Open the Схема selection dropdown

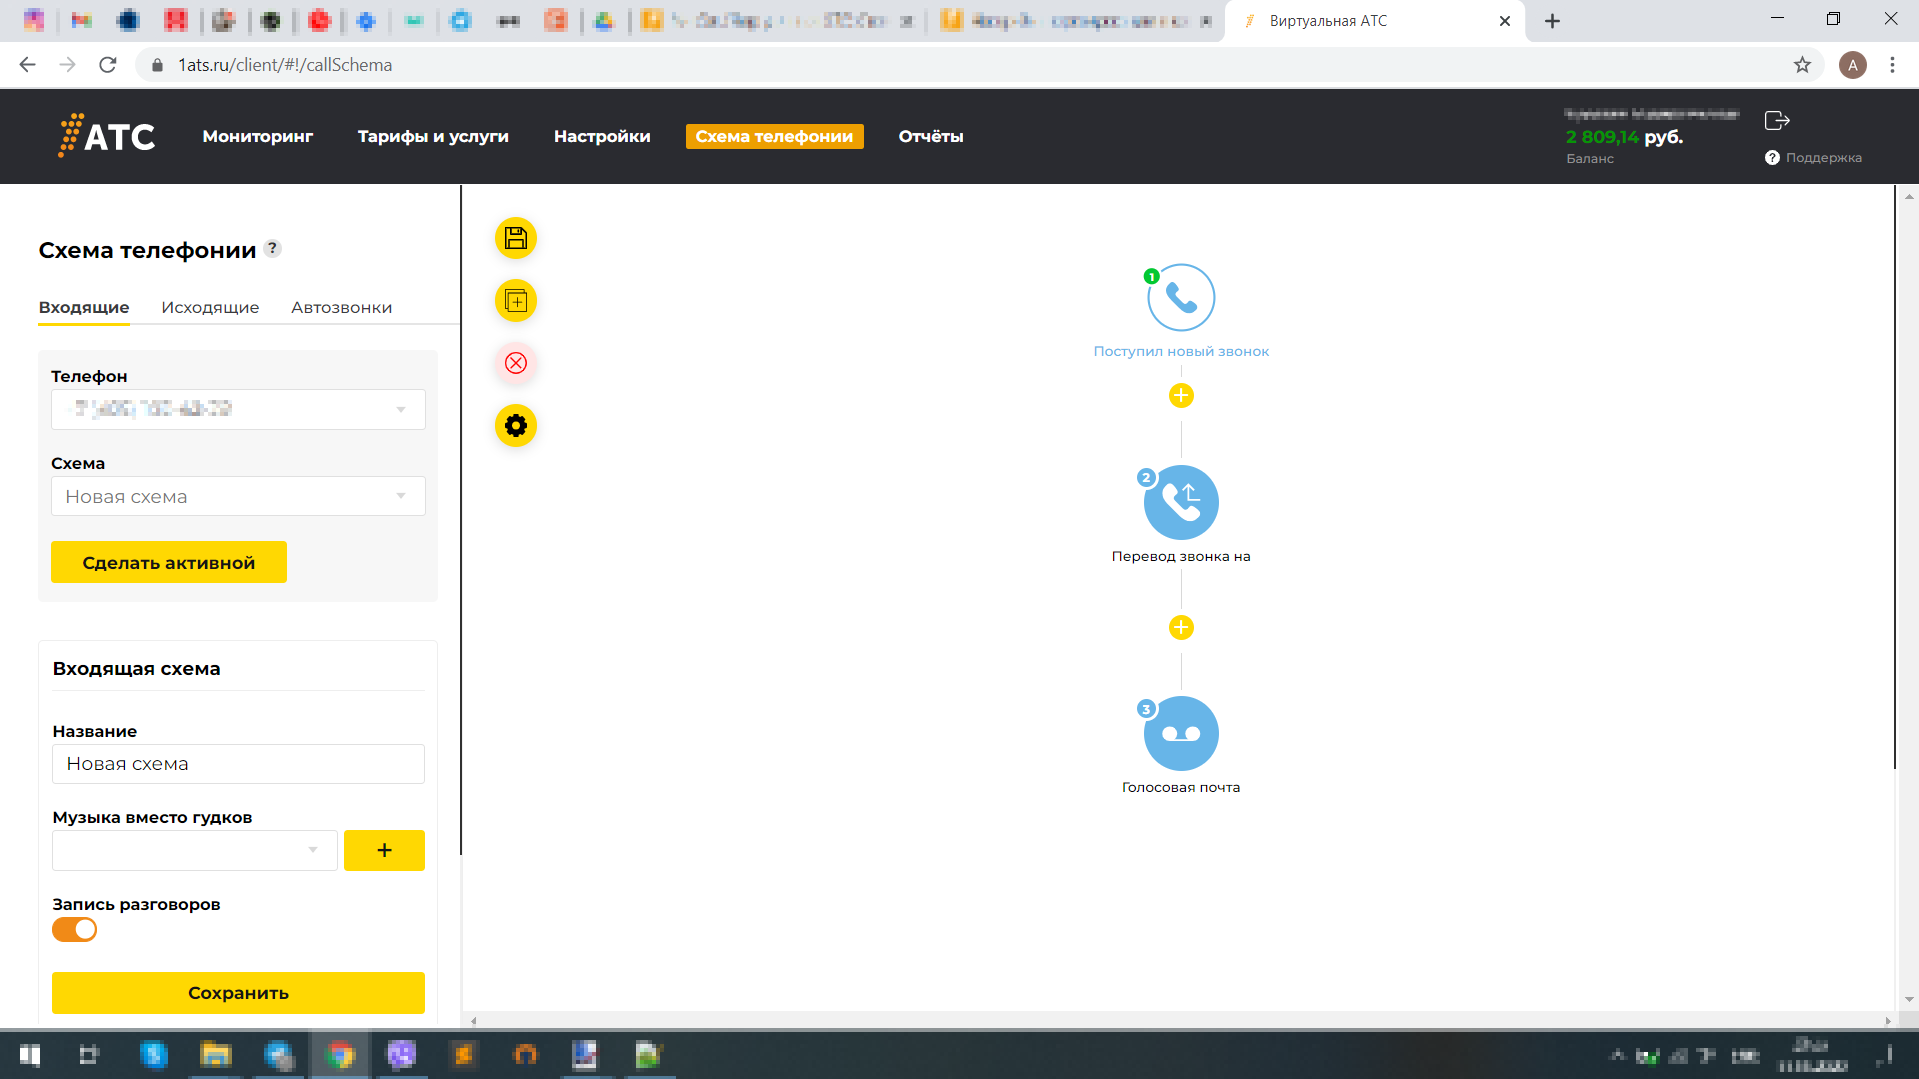coord(238,496)
